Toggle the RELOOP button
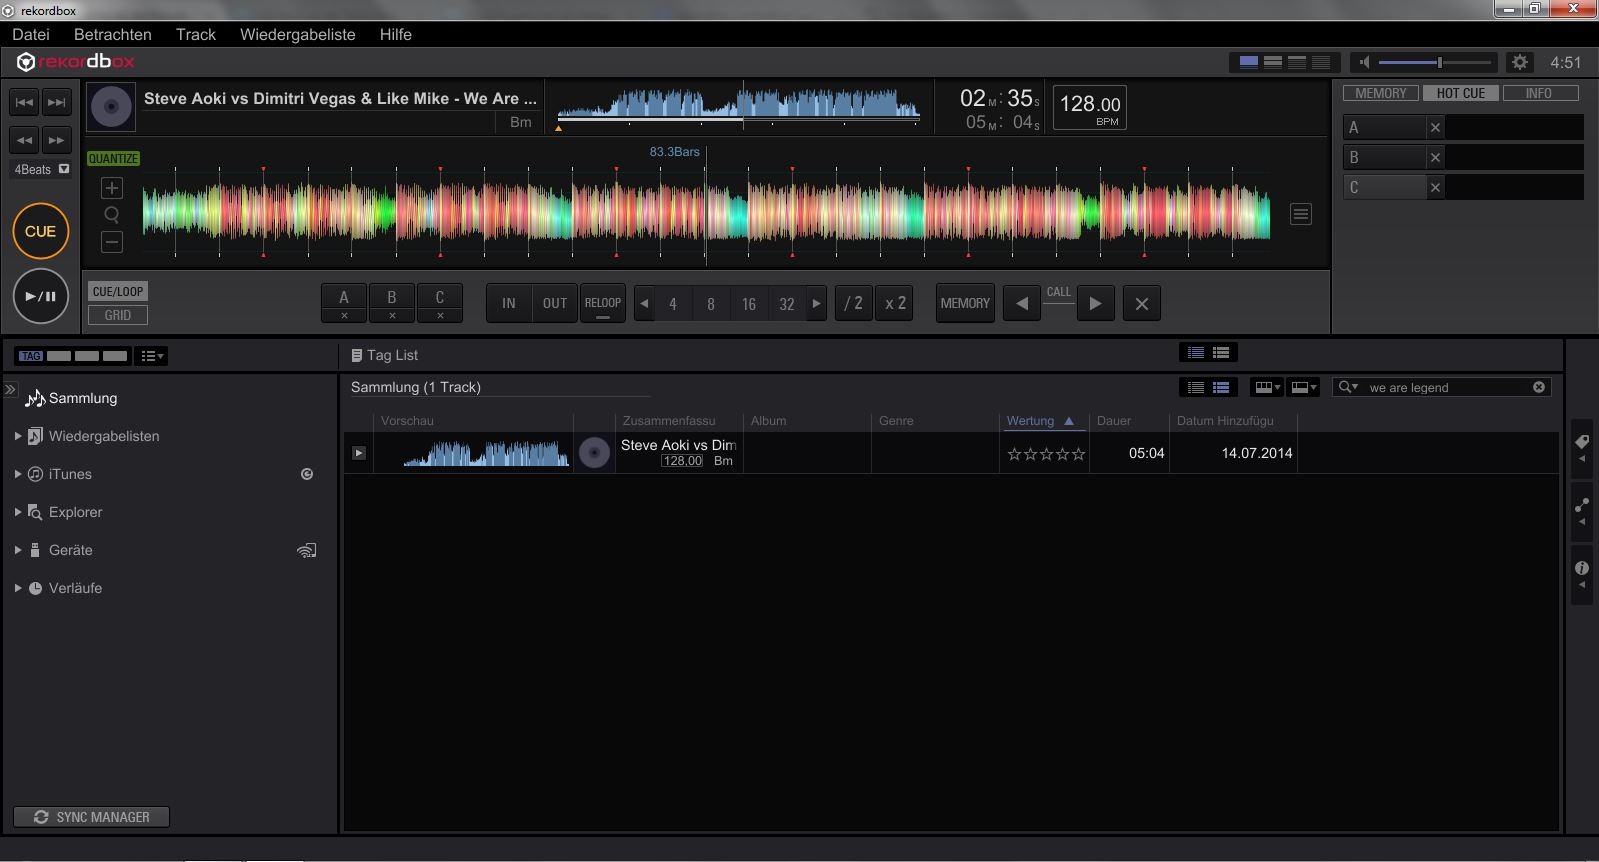Viewport: 1599px width, 862px height. pyautogui.click(x=603, y=303)
